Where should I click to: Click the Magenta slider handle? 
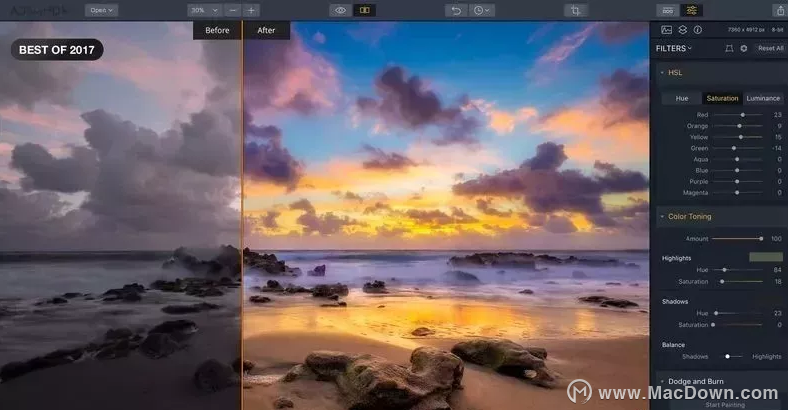point(737,192)
